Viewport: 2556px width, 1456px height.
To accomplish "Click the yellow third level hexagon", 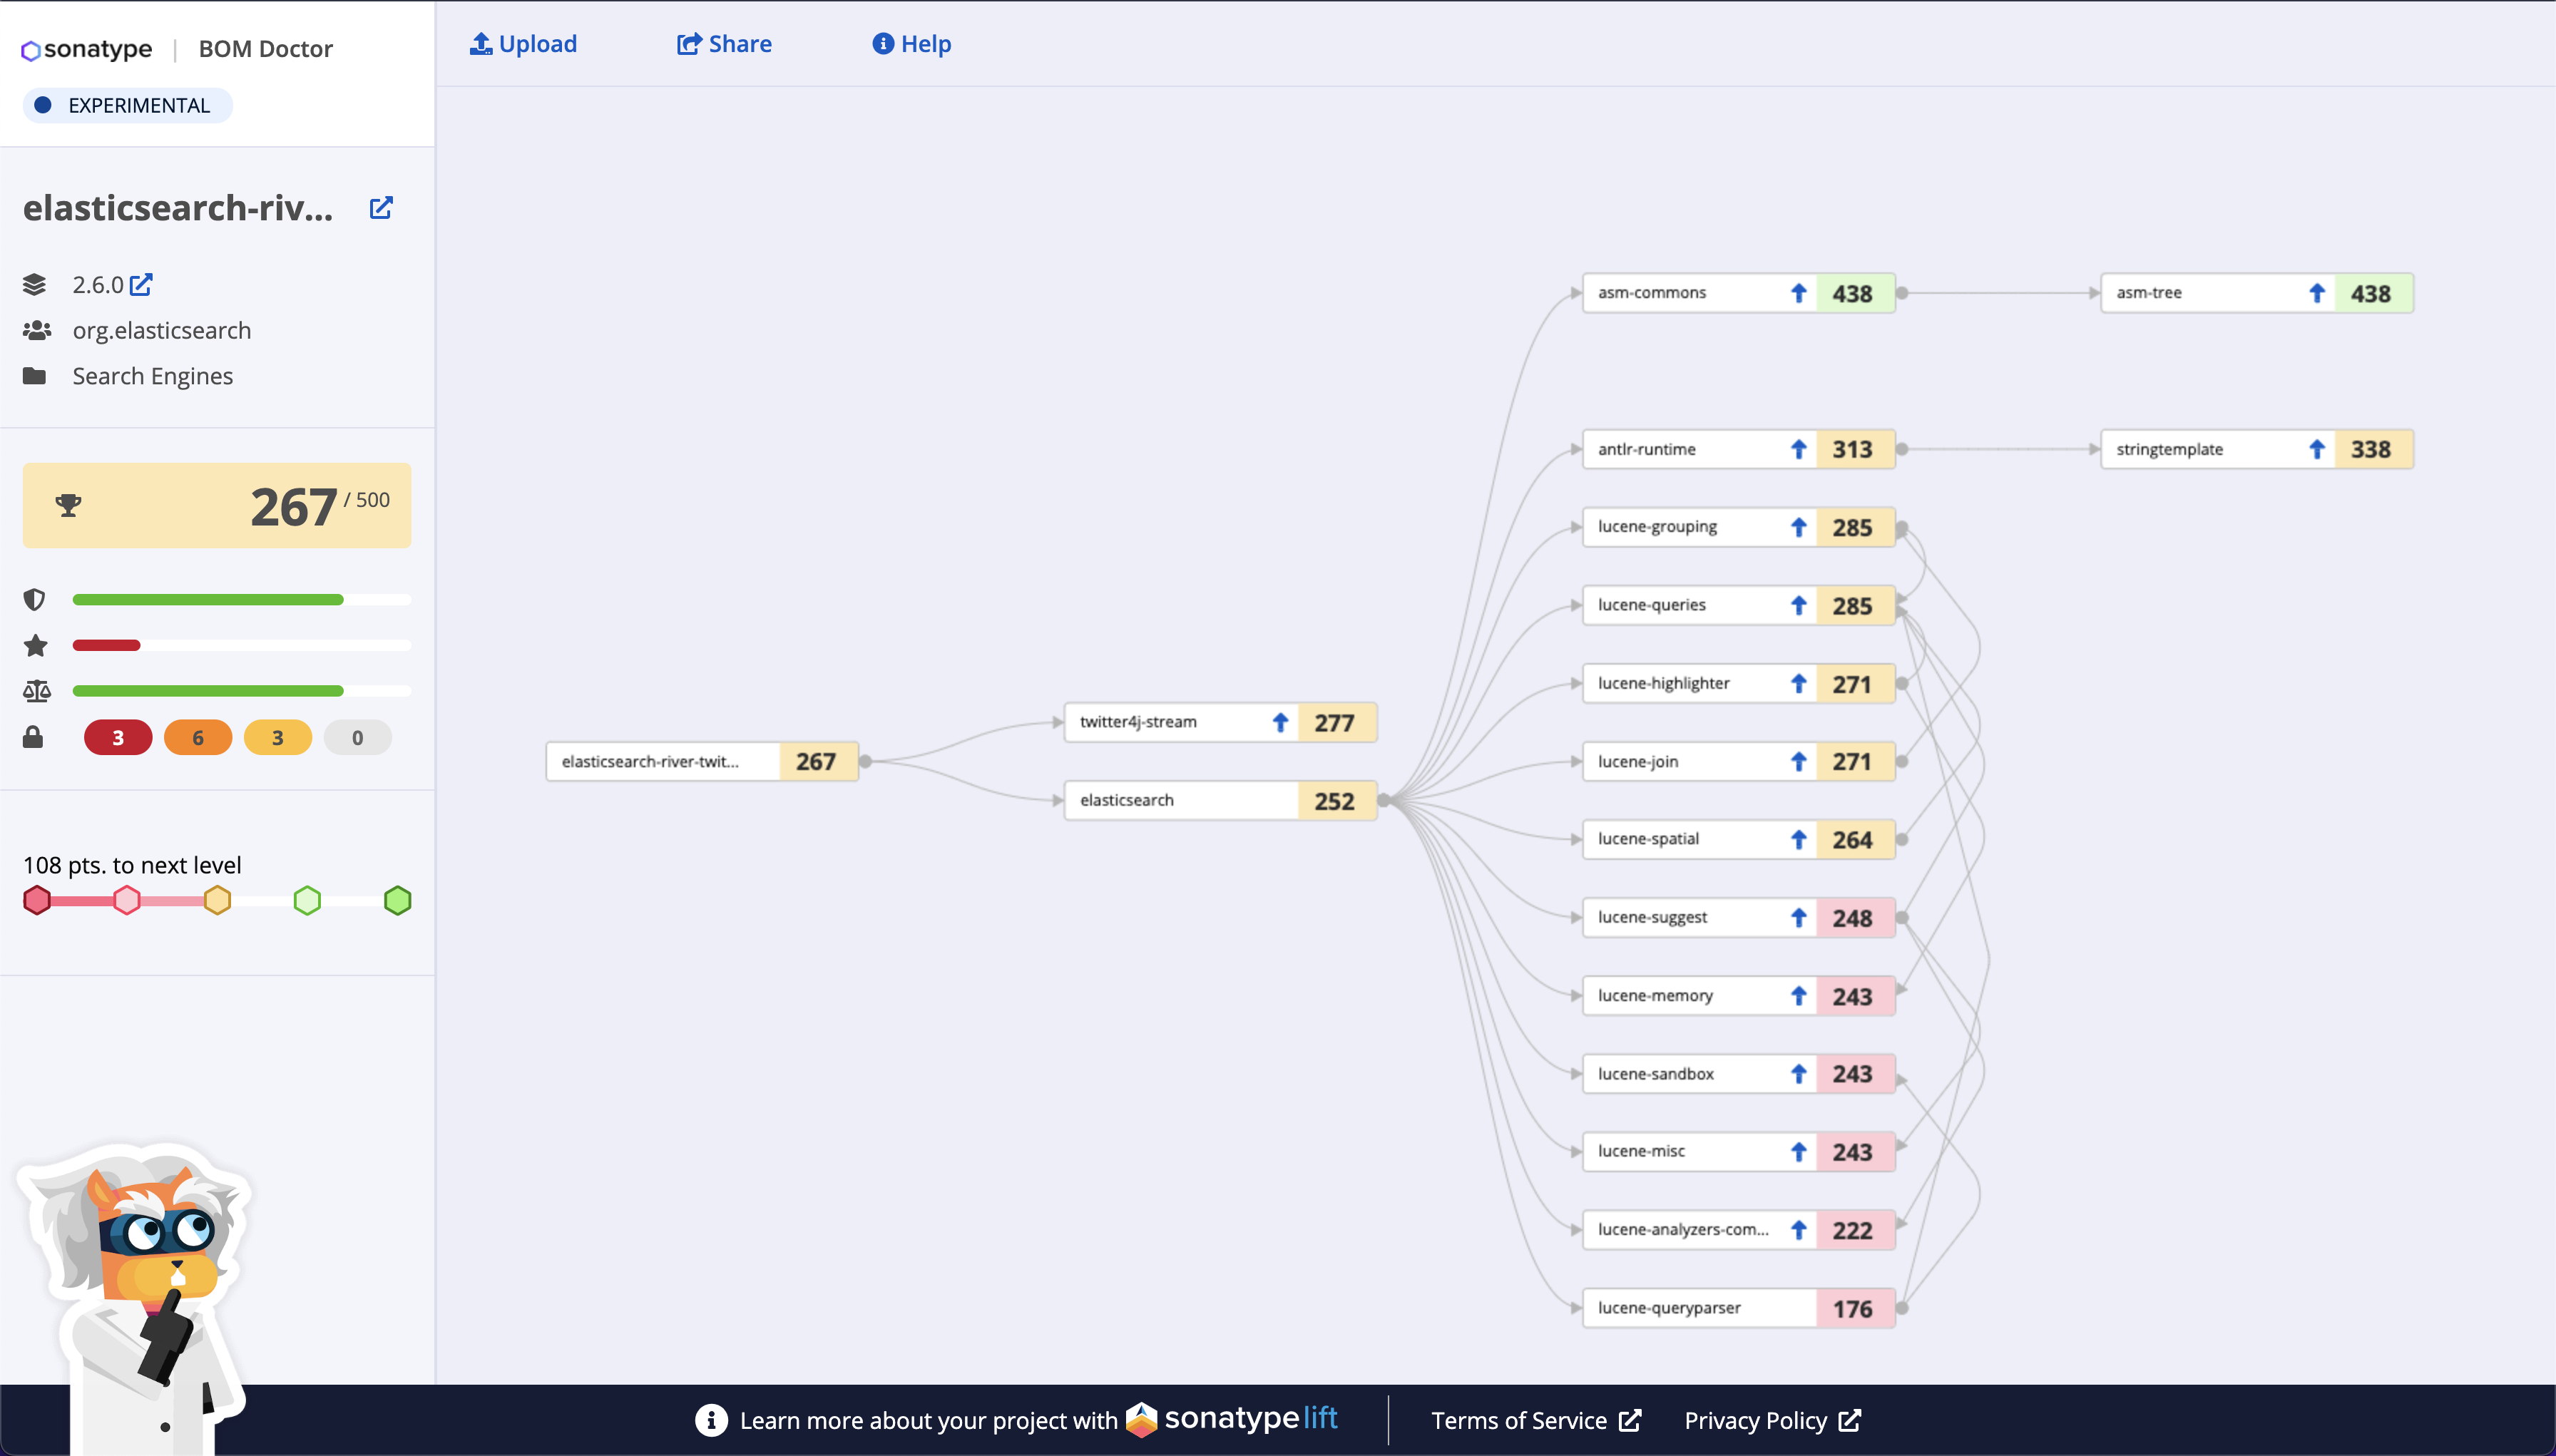I will [217, 900].
